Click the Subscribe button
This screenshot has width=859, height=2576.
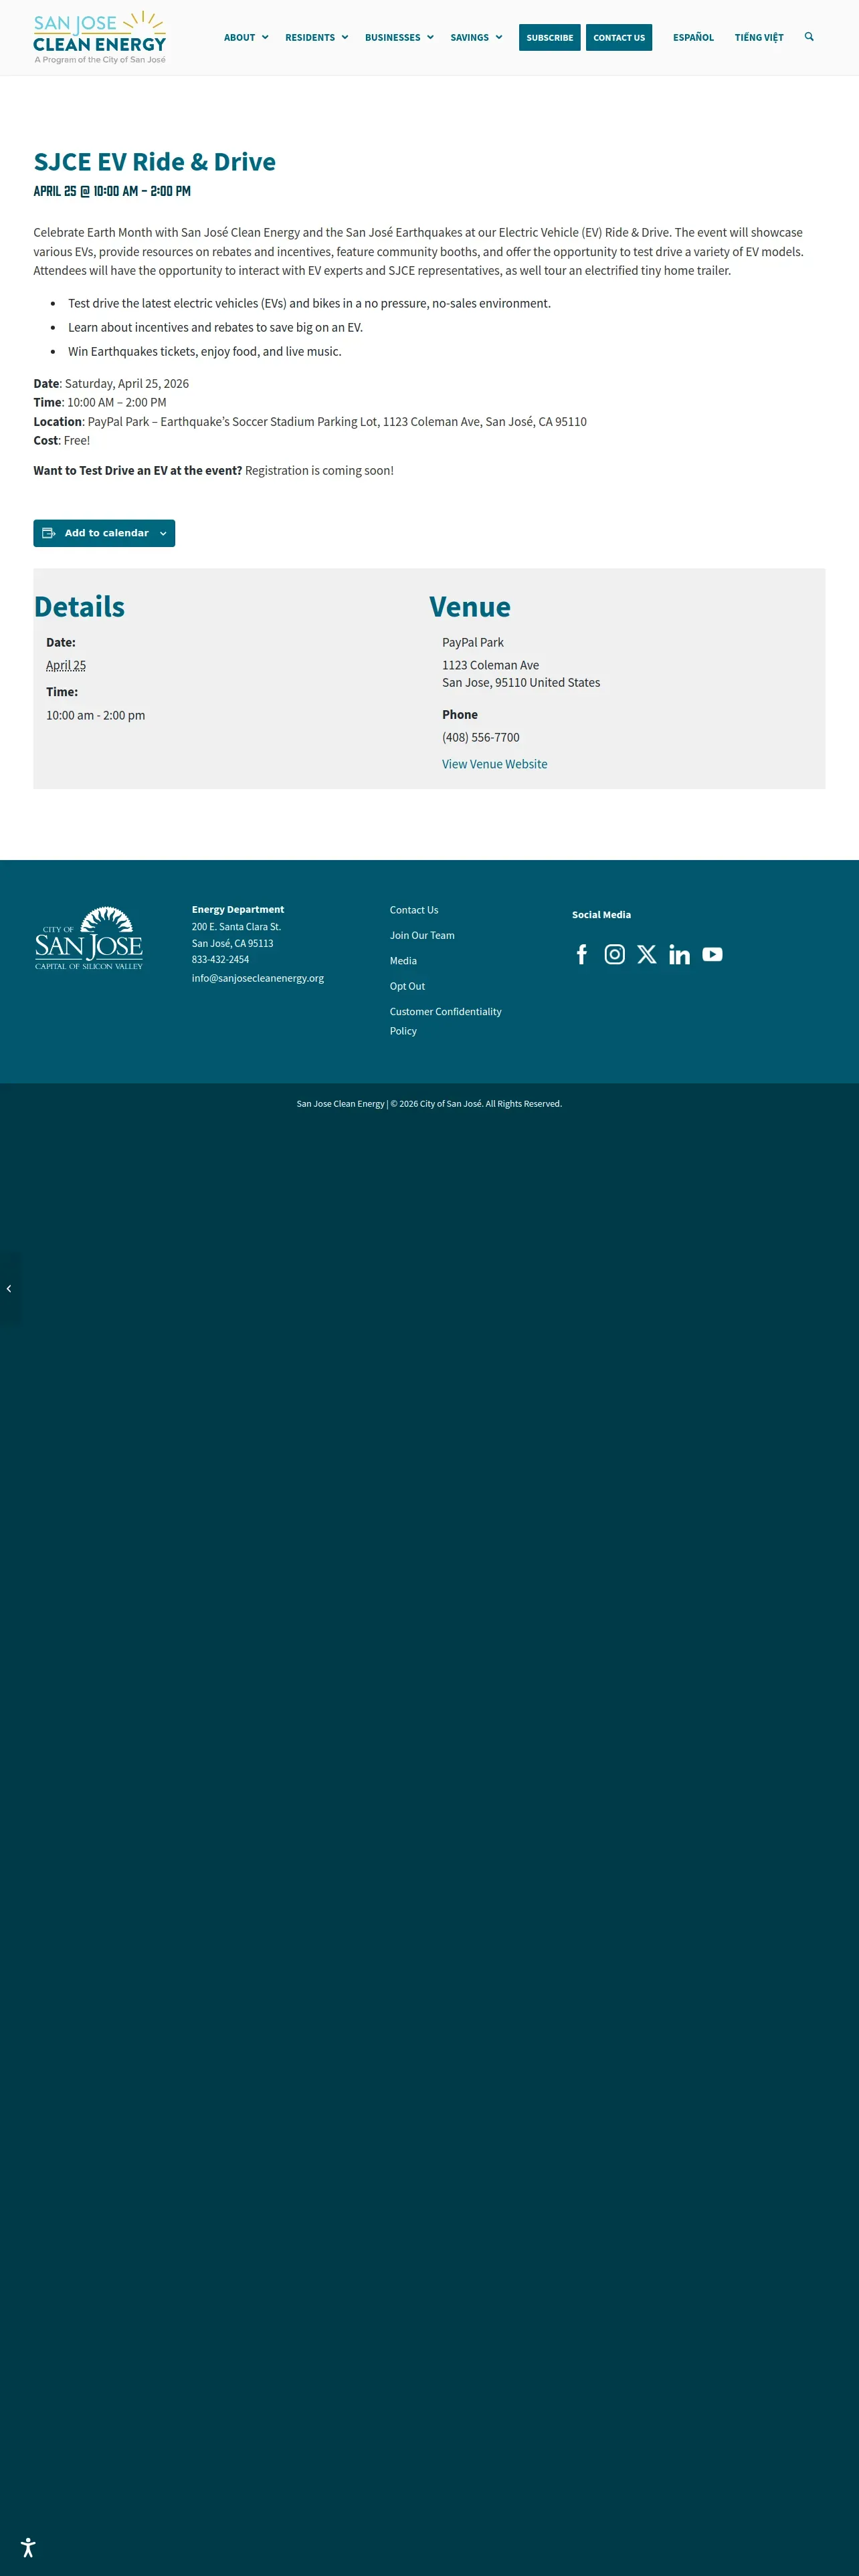click(550, 38)
